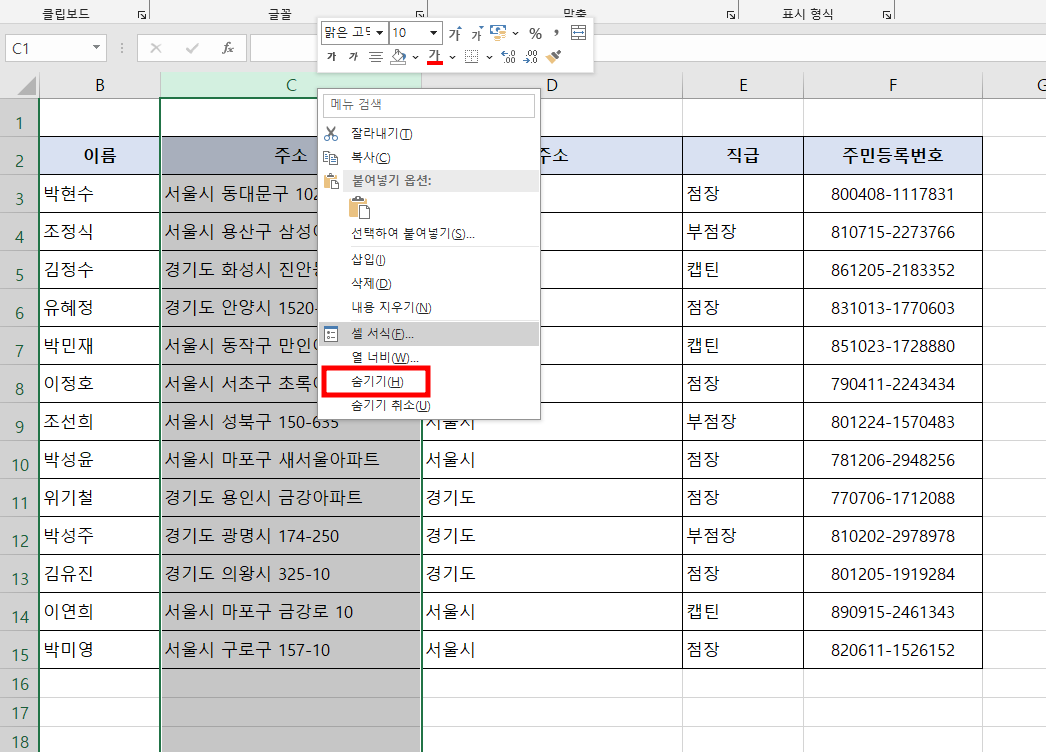Expand the font color dropdown arrow
Screen dimensions: 1046x752
[x=452, y=57]
